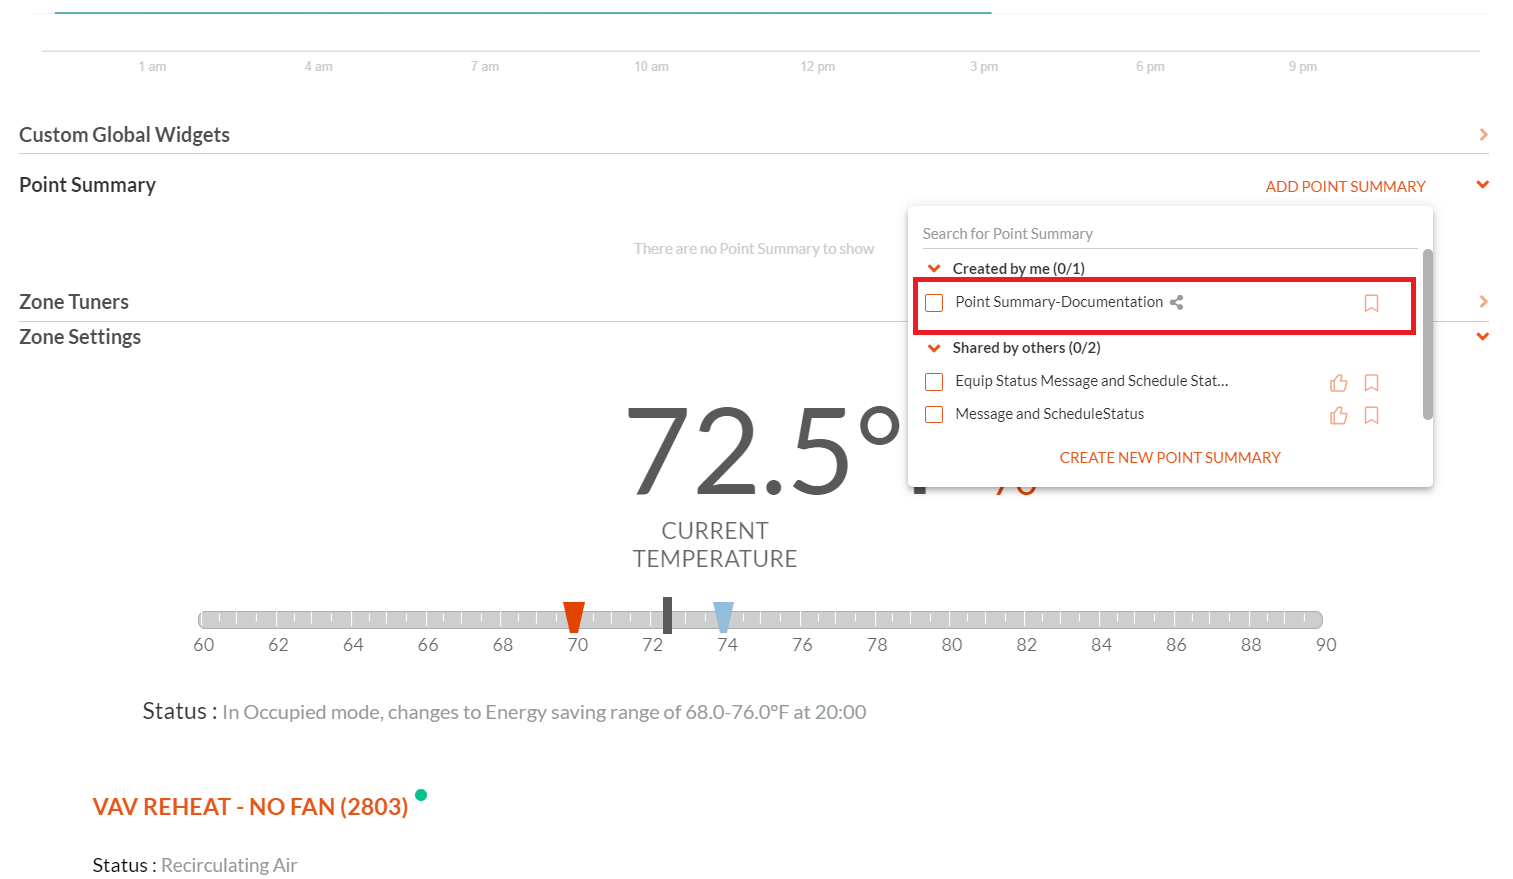Focus the Search for Point Summary field
Screen dimensions: 1513x879
coord(1169,233)
